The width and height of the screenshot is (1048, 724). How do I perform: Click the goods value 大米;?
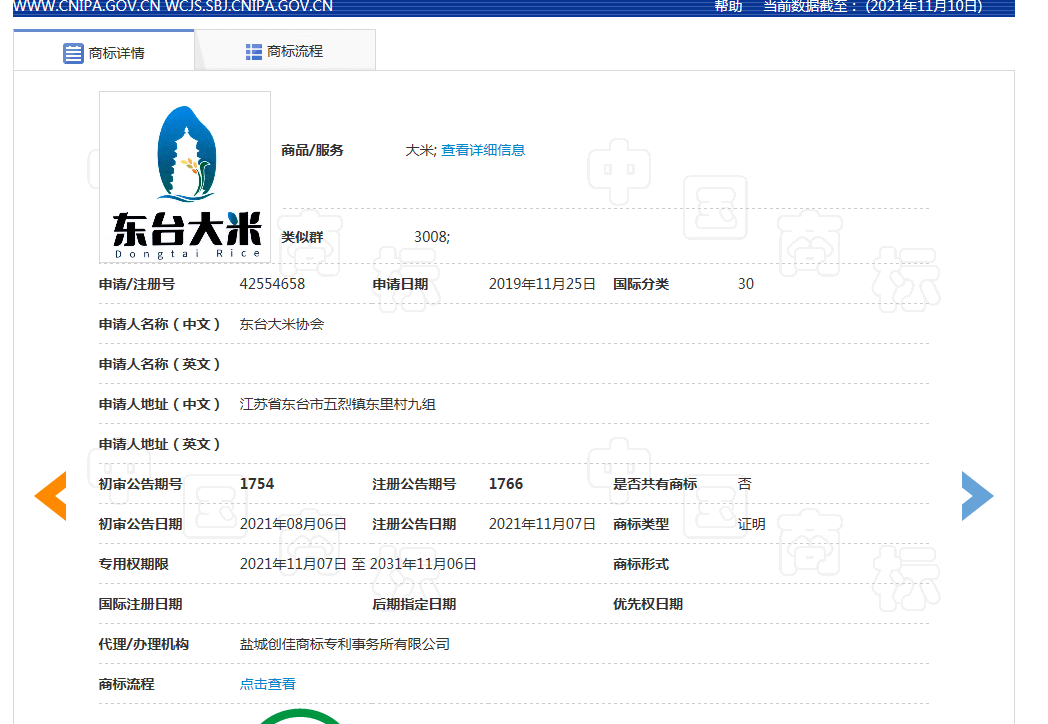pyautogui.click(x=420, y=150)
